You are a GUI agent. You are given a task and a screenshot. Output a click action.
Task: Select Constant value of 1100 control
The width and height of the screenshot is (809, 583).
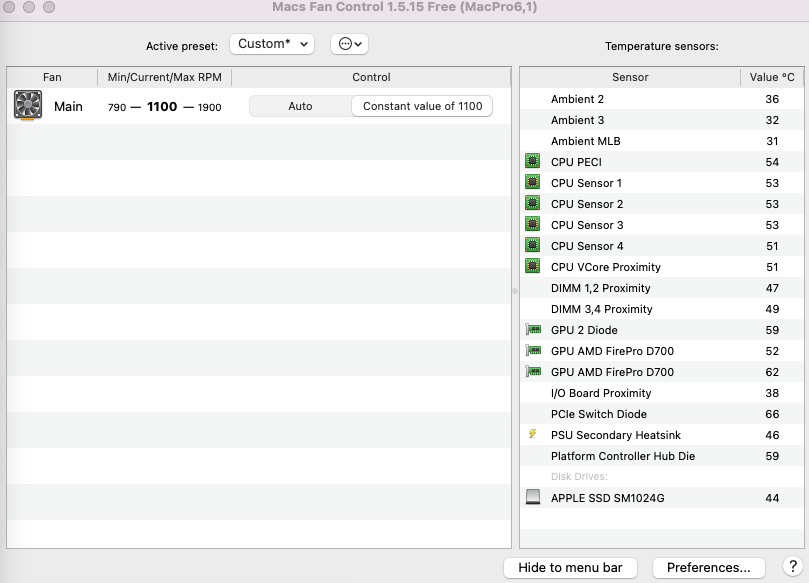[422, 106]
